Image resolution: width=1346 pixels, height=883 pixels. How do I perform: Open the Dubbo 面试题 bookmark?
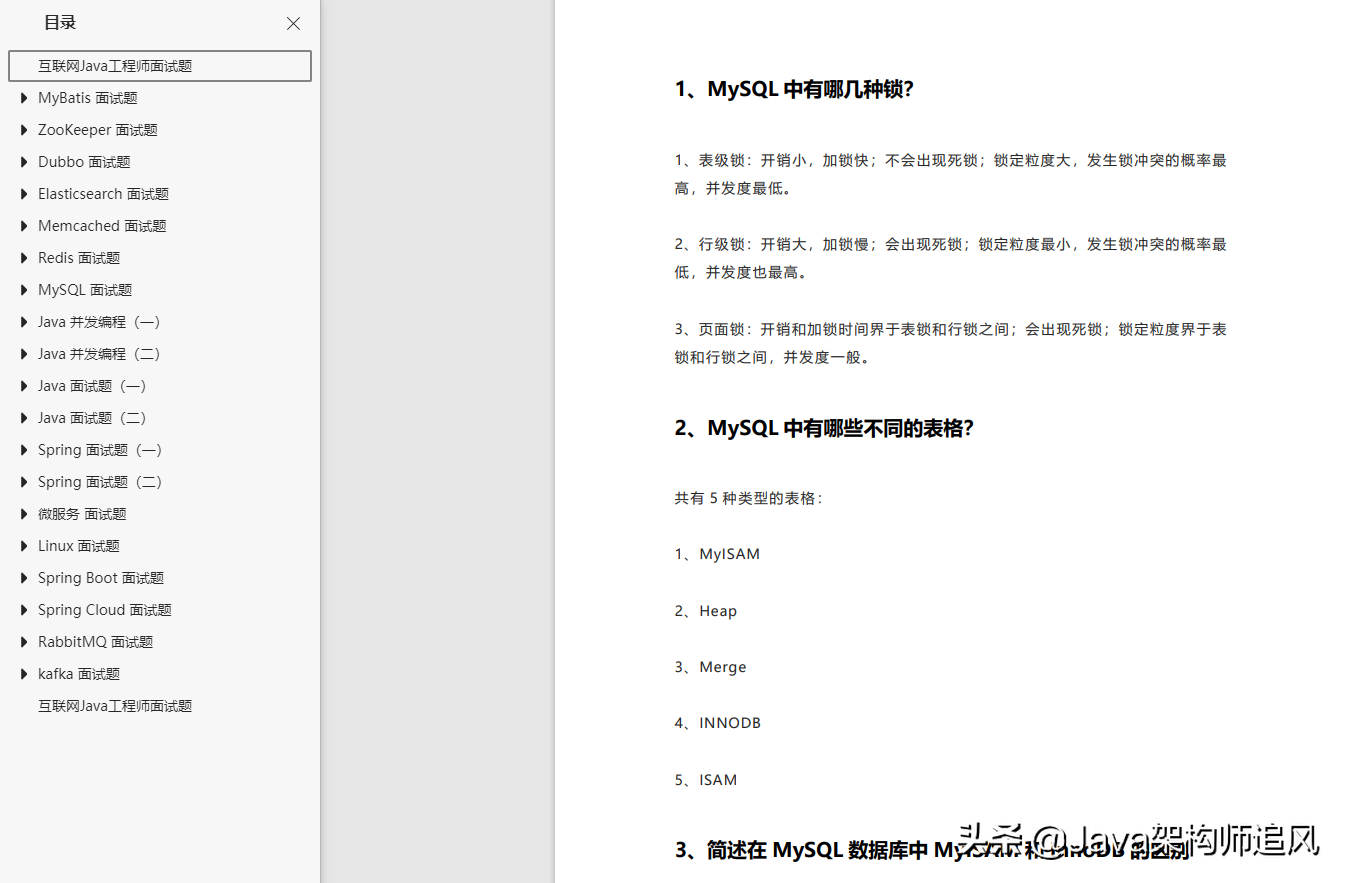[84, 162]
